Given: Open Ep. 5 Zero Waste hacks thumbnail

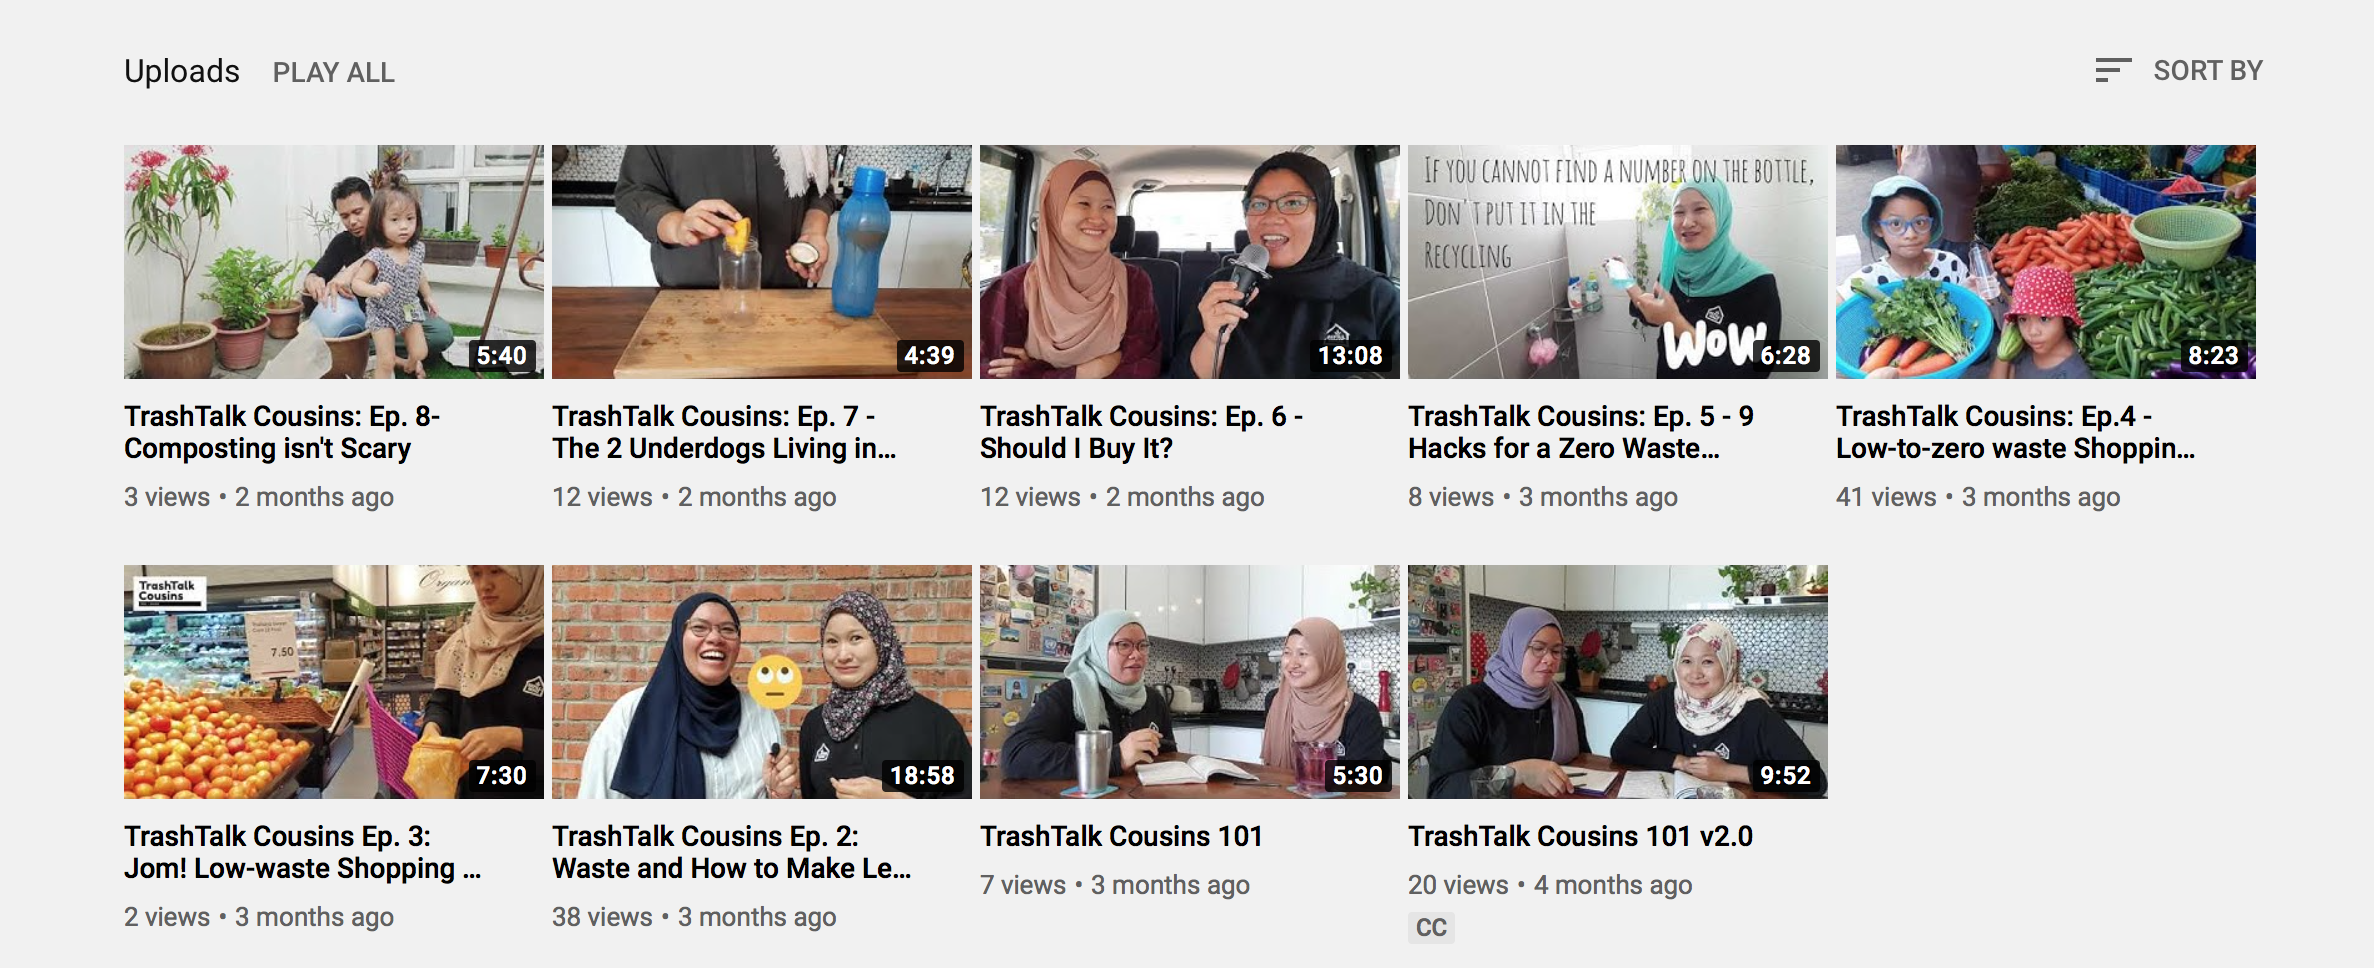Looking at the screenshot, I should [1618, 262].
